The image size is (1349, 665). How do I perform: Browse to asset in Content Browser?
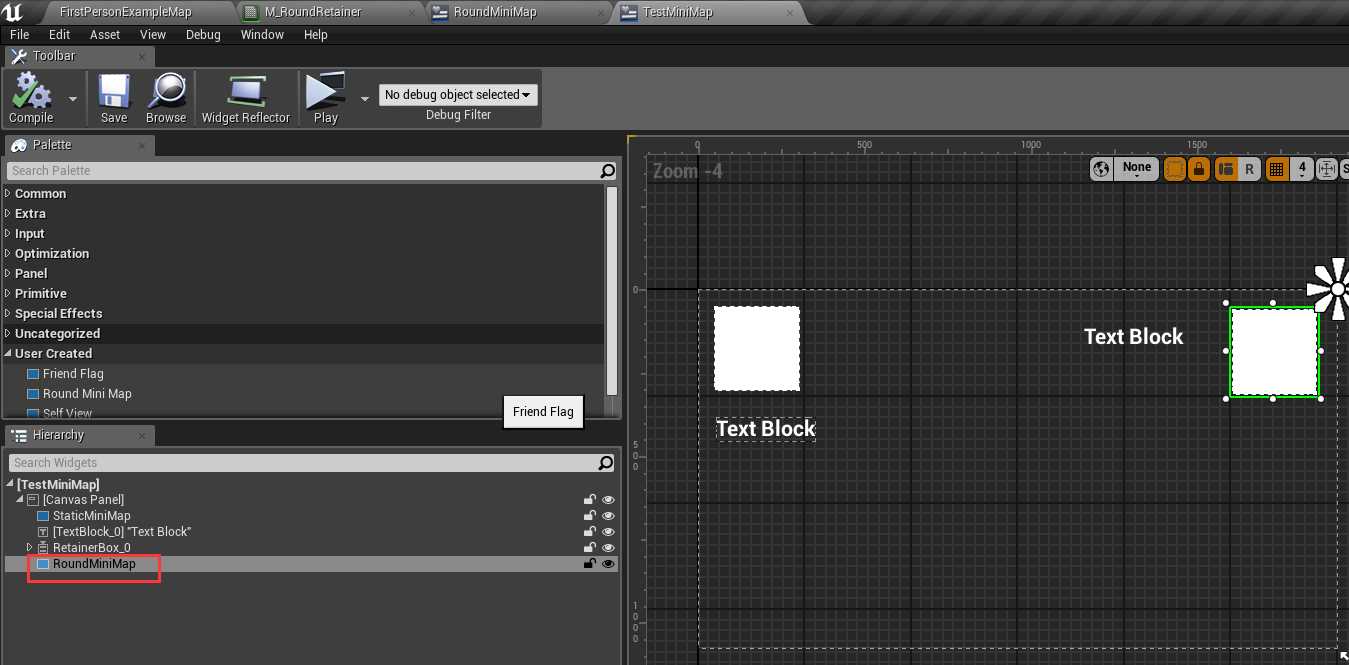click(166, 99)
